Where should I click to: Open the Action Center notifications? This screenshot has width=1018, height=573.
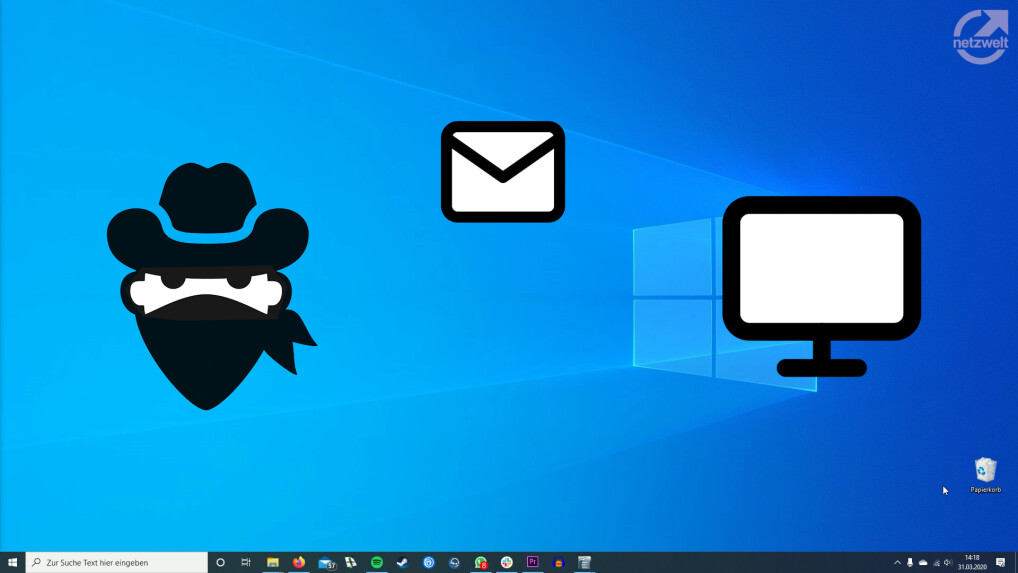pyautogui.click(x=1001, y=562)
